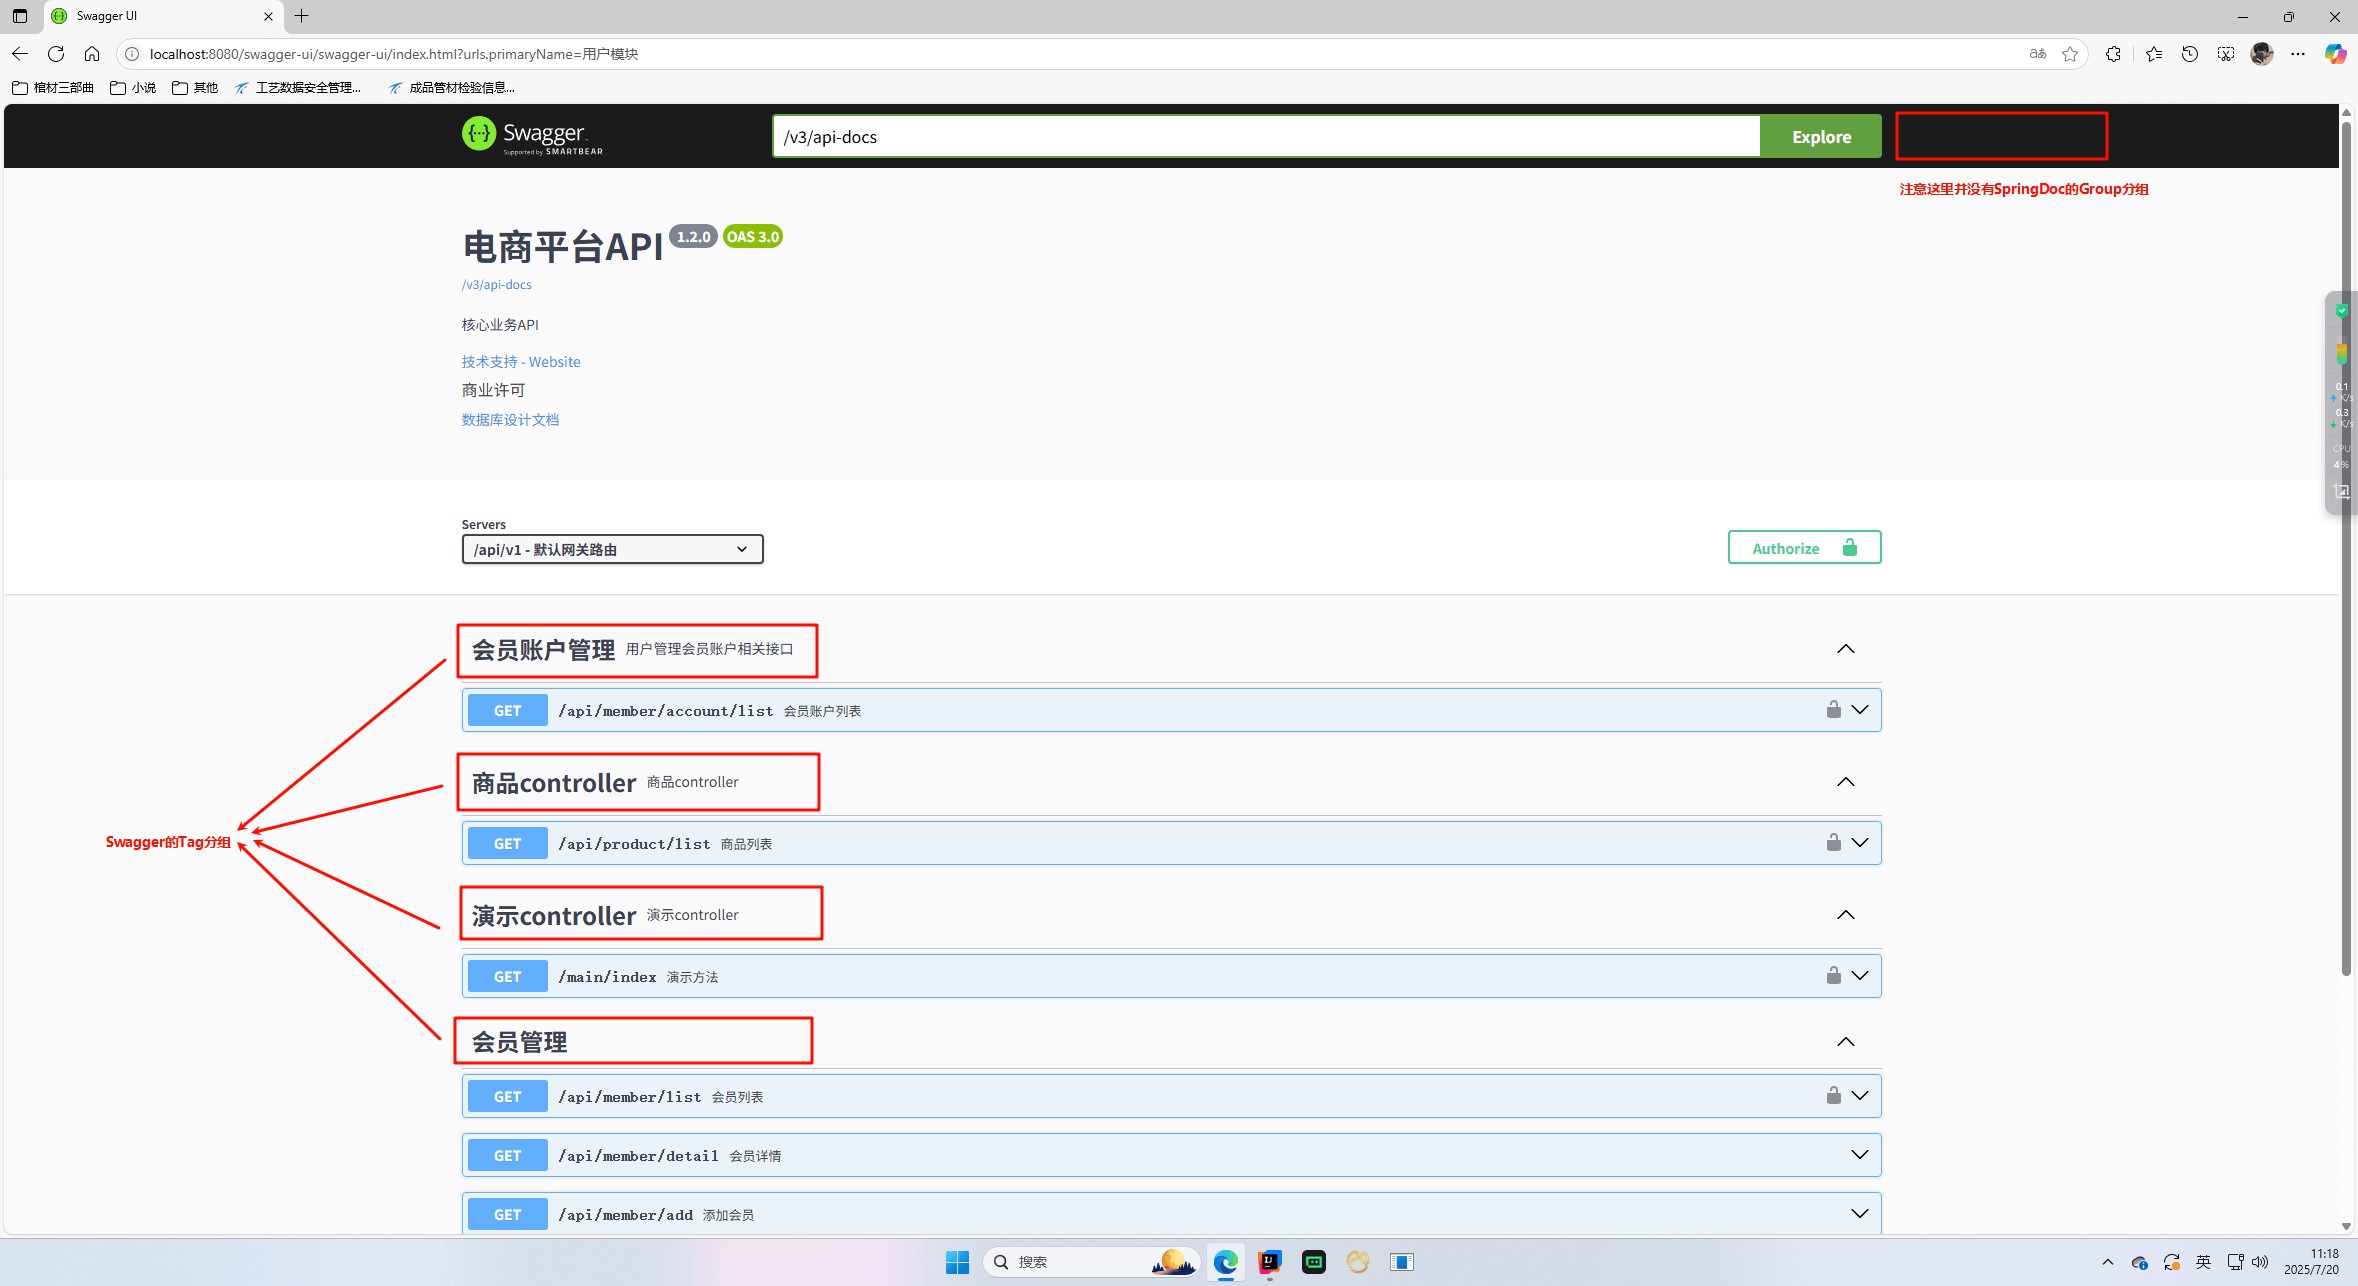Open Copilot icon in browser toolbar
Screen dimensions: 2358x1286
click(x=2334, y=54)
